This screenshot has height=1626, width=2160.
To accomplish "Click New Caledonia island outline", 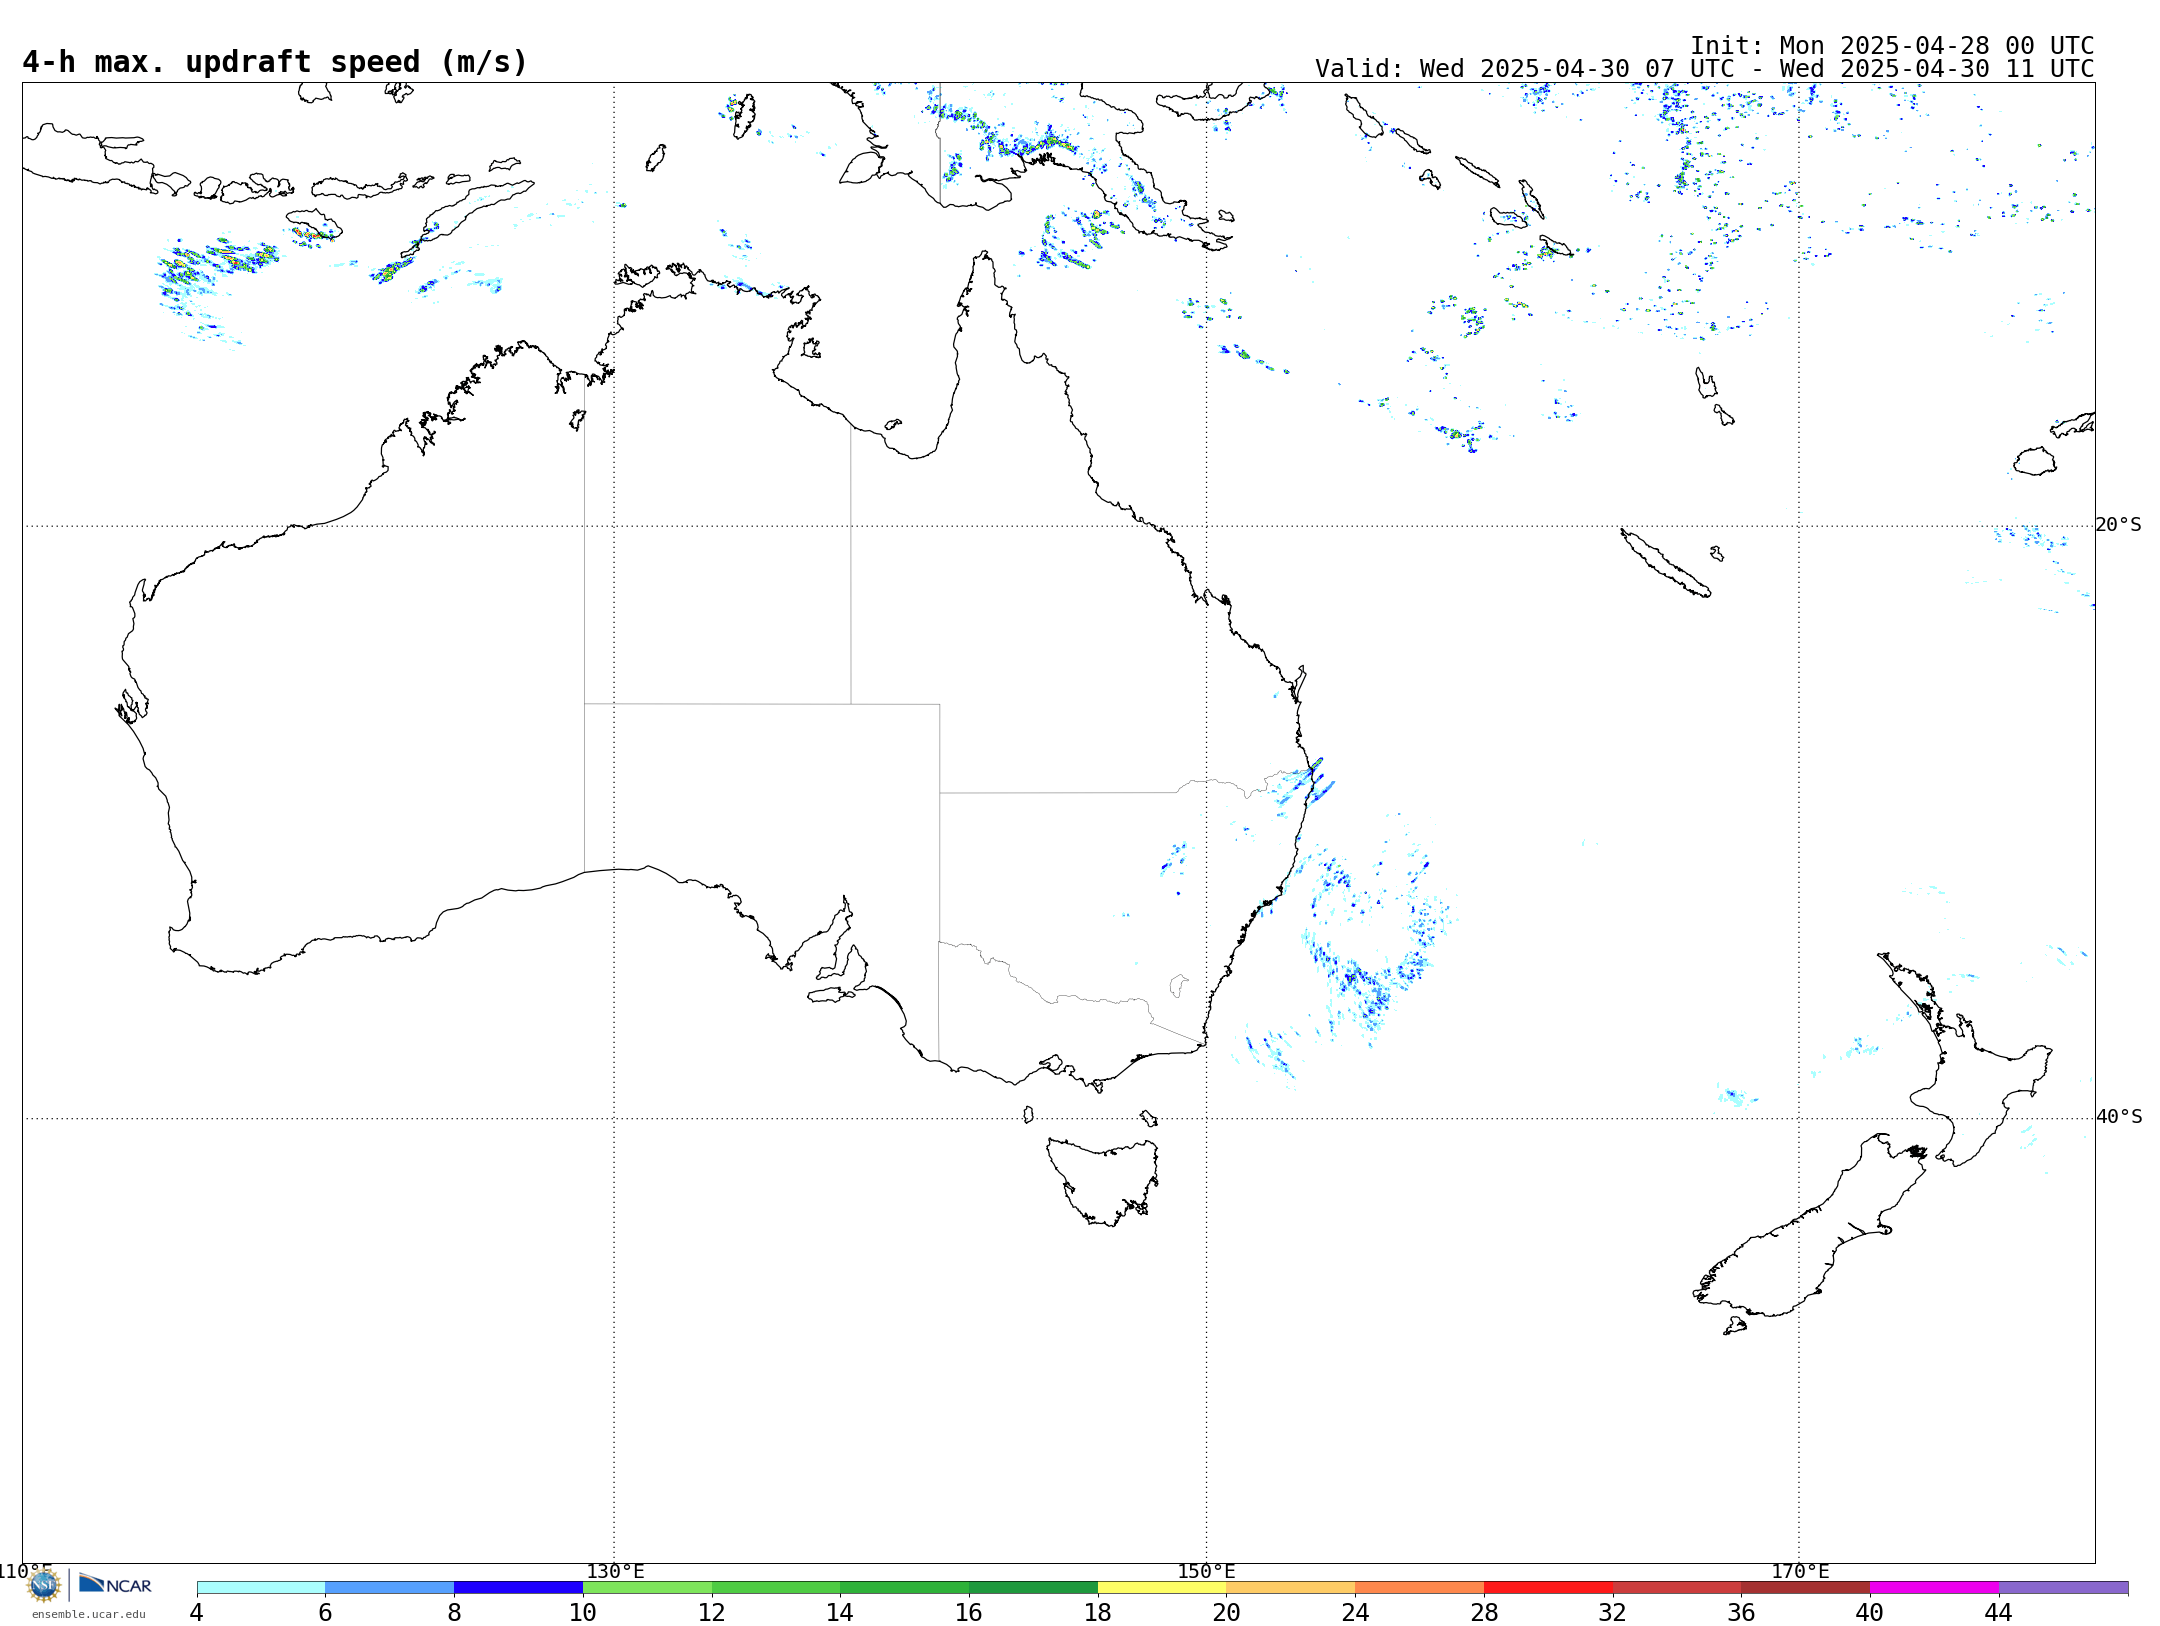I will click(x=1665, y=563).
